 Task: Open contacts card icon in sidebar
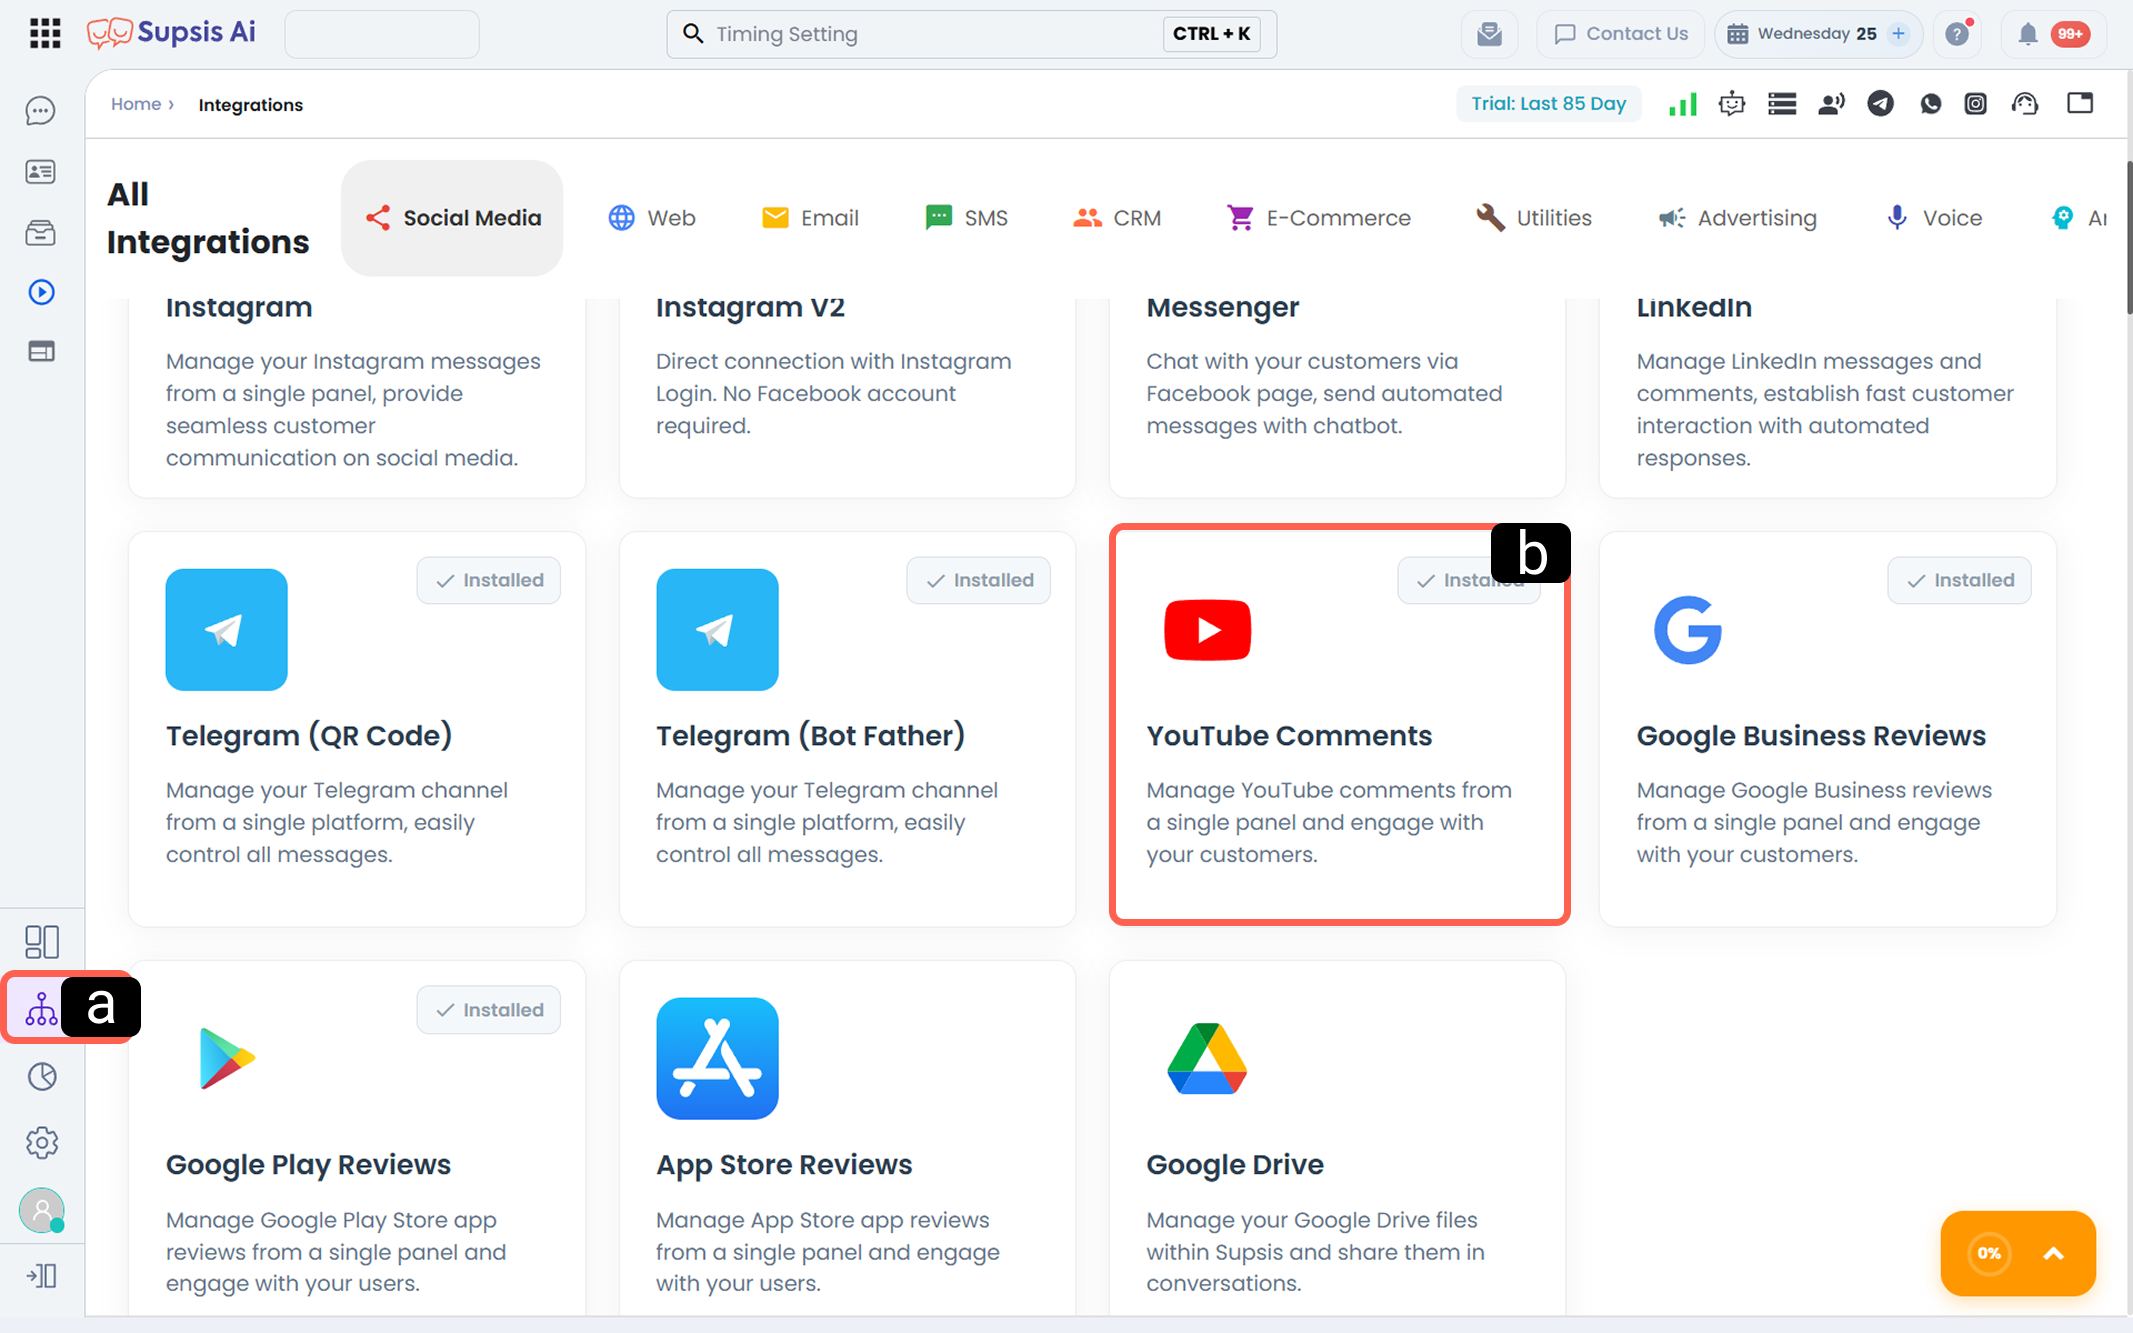point(41,172)
